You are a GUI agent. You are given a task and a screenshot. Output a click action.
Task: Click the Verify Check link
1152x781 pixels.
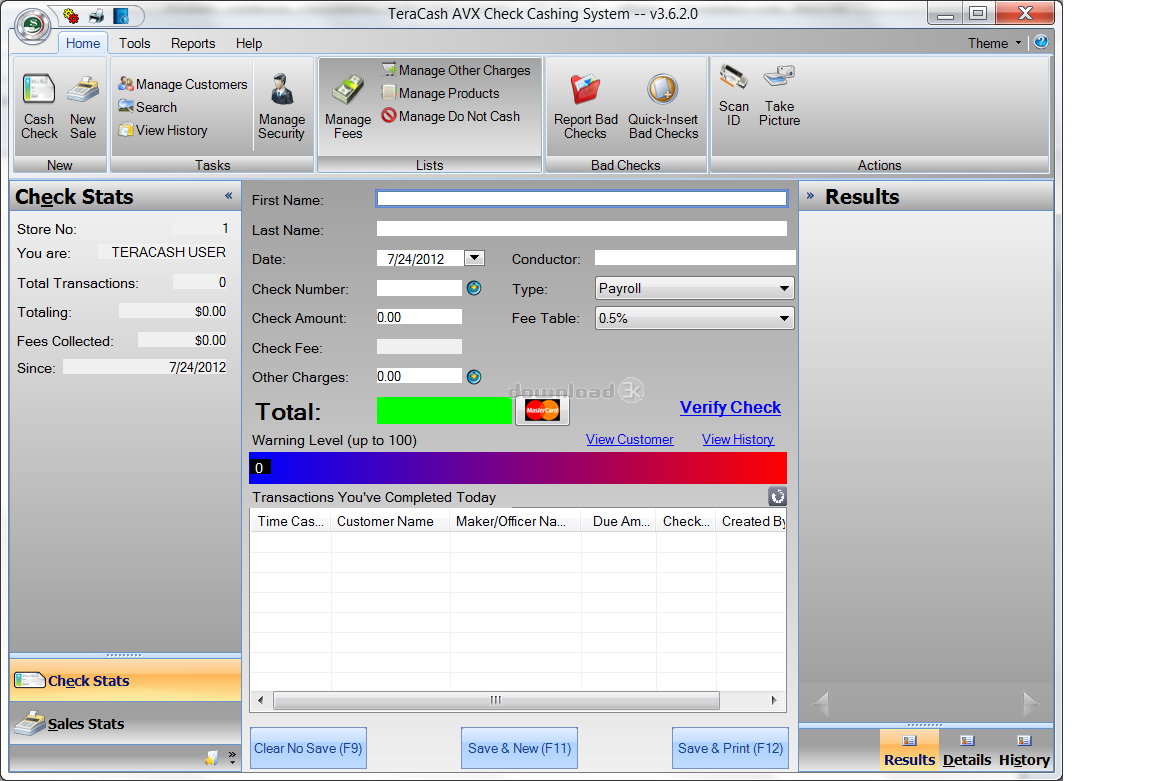point(730,407)
